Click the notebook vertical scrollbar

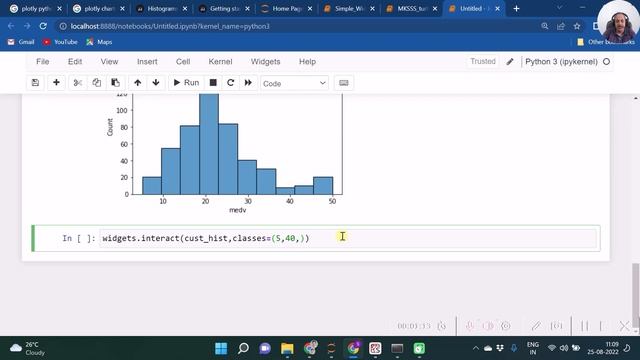tap(636, 294)
